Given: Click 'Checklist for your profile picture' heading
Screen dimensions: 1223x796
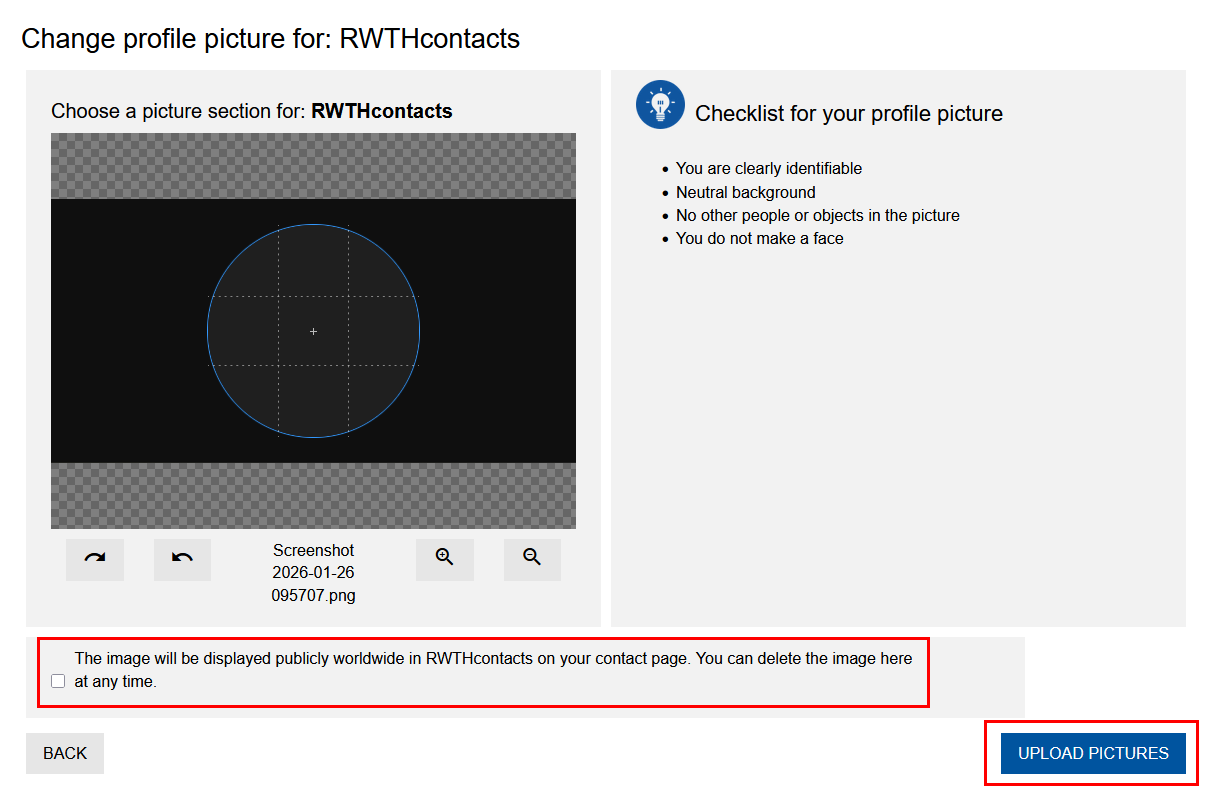Looking at the screenshot, I should pyautogui.click(x=848, y=114).
